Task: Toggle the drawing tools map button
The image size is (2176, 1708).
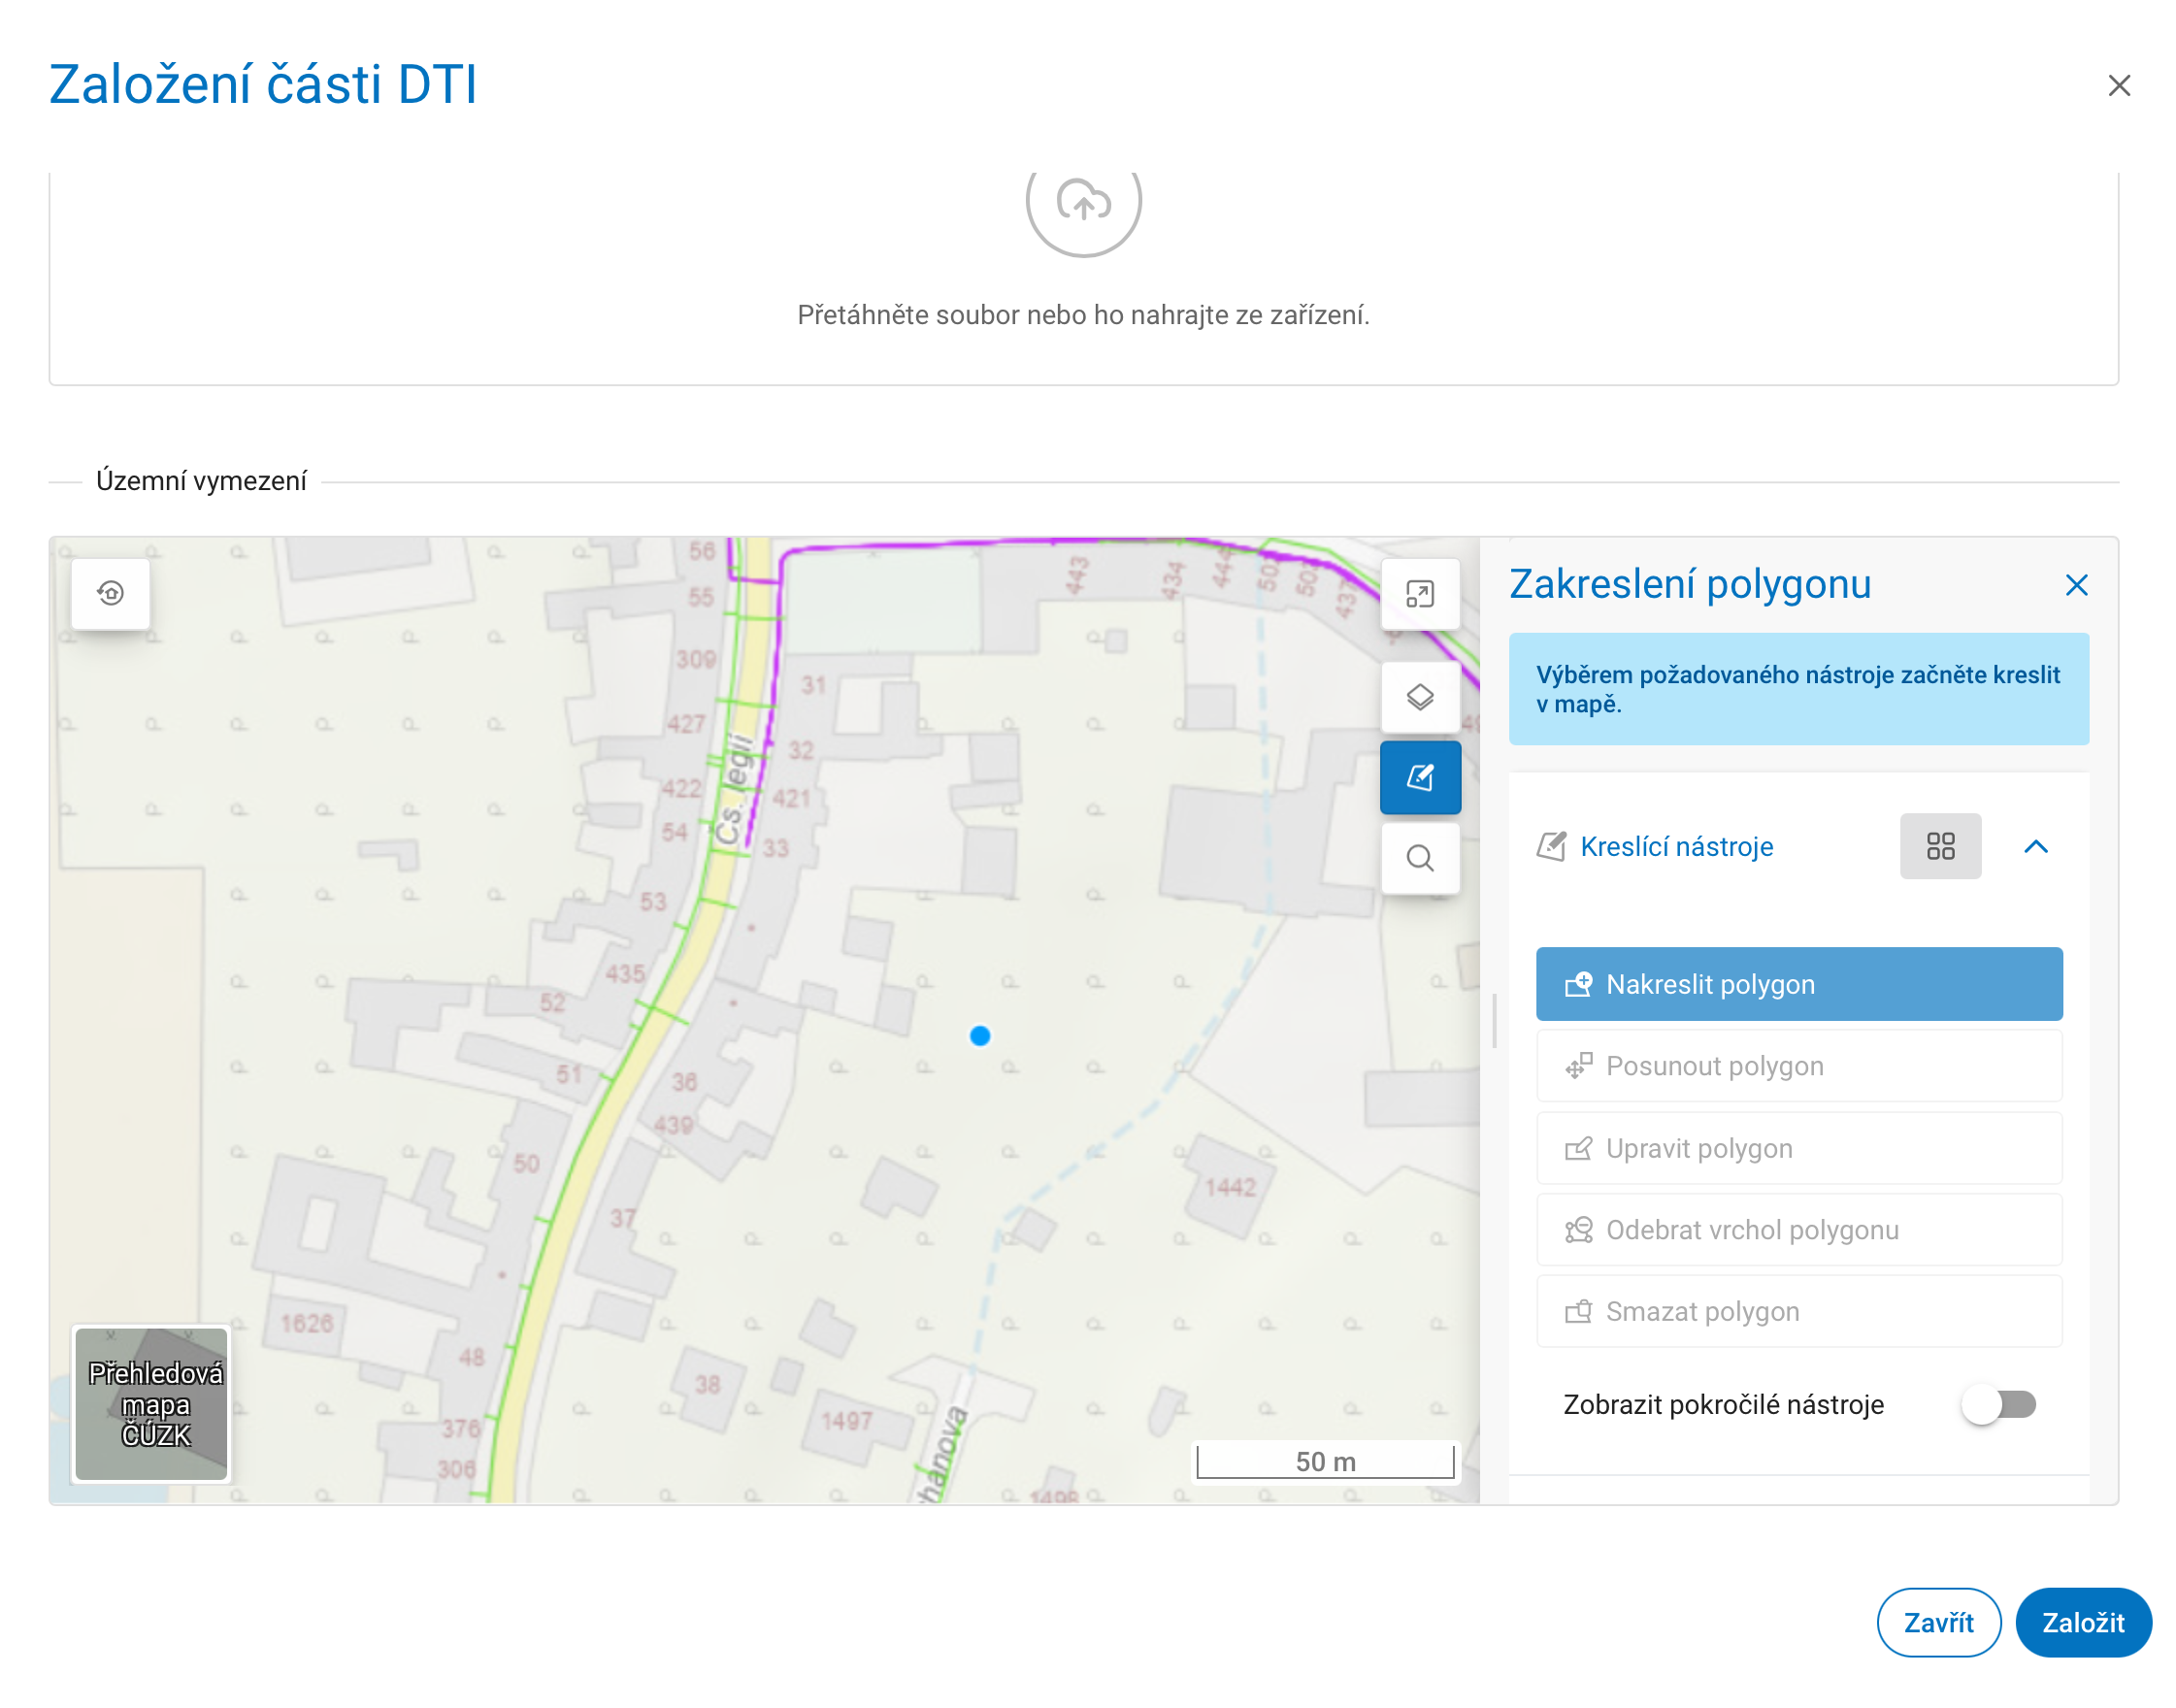Action: click(1420, 778)
